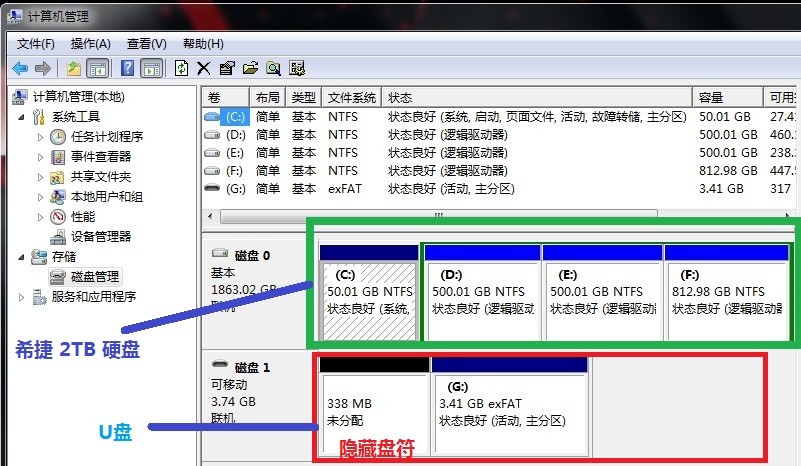Click 状态良好 (逻辑驱动器) status of (D:)
Screen dimensions: 801x466
coord(448,135)
